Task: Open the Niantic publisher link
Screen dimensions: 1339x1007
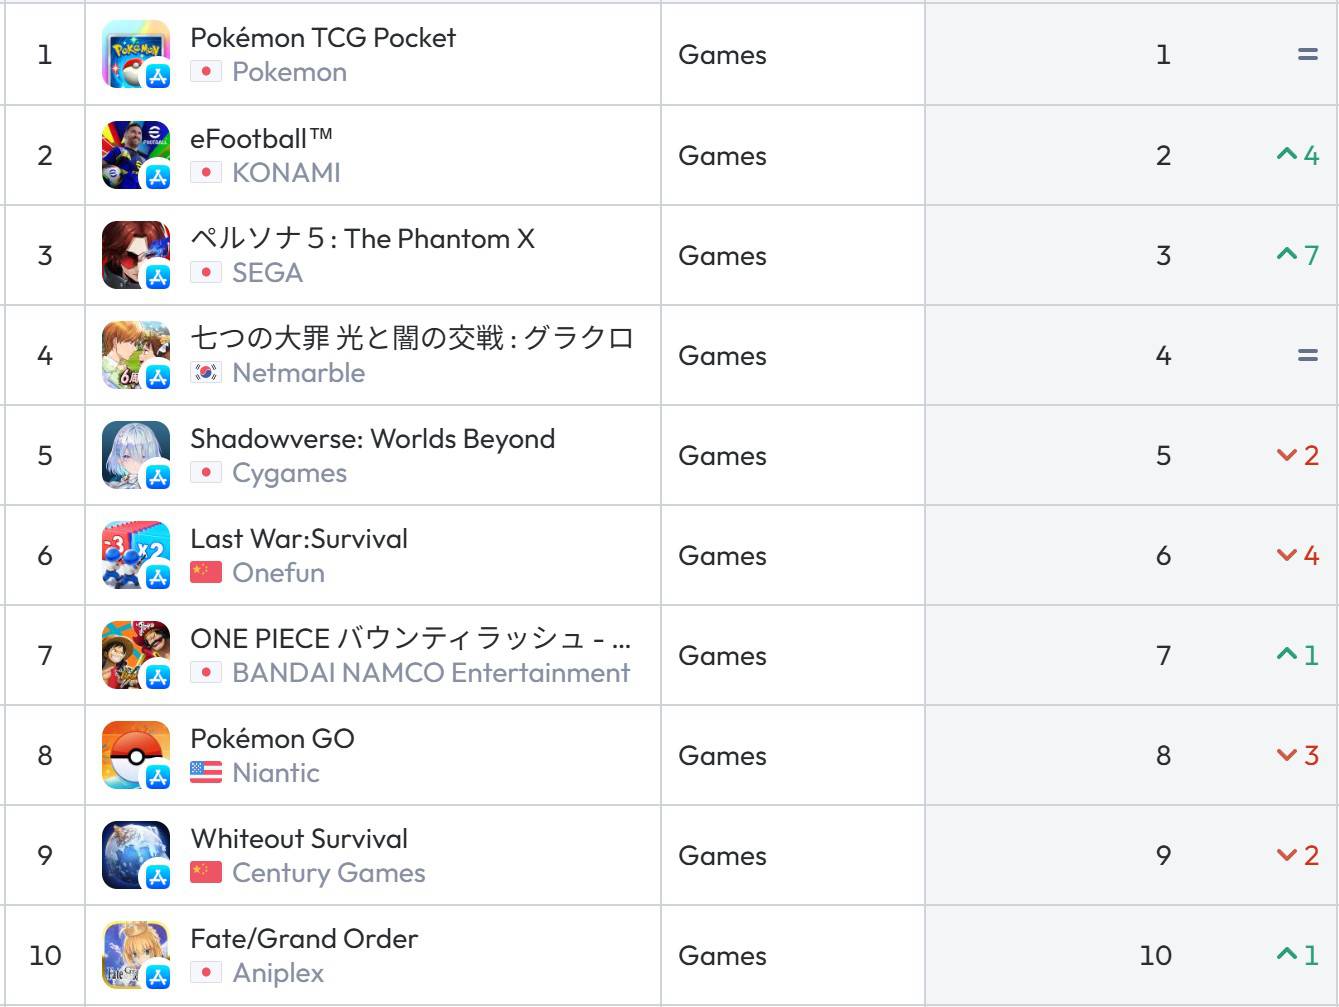Action: (276, 773)
